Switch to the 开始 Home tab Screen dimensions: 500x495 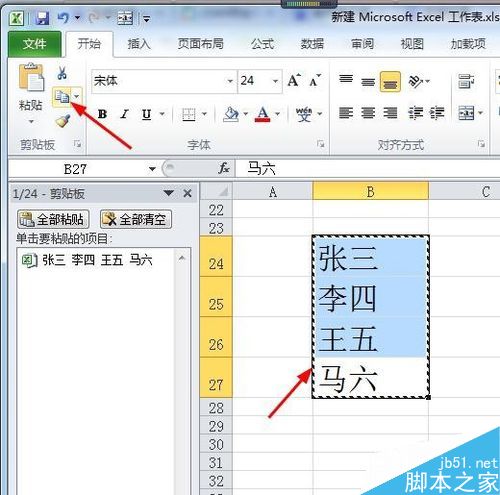point(89,44)
